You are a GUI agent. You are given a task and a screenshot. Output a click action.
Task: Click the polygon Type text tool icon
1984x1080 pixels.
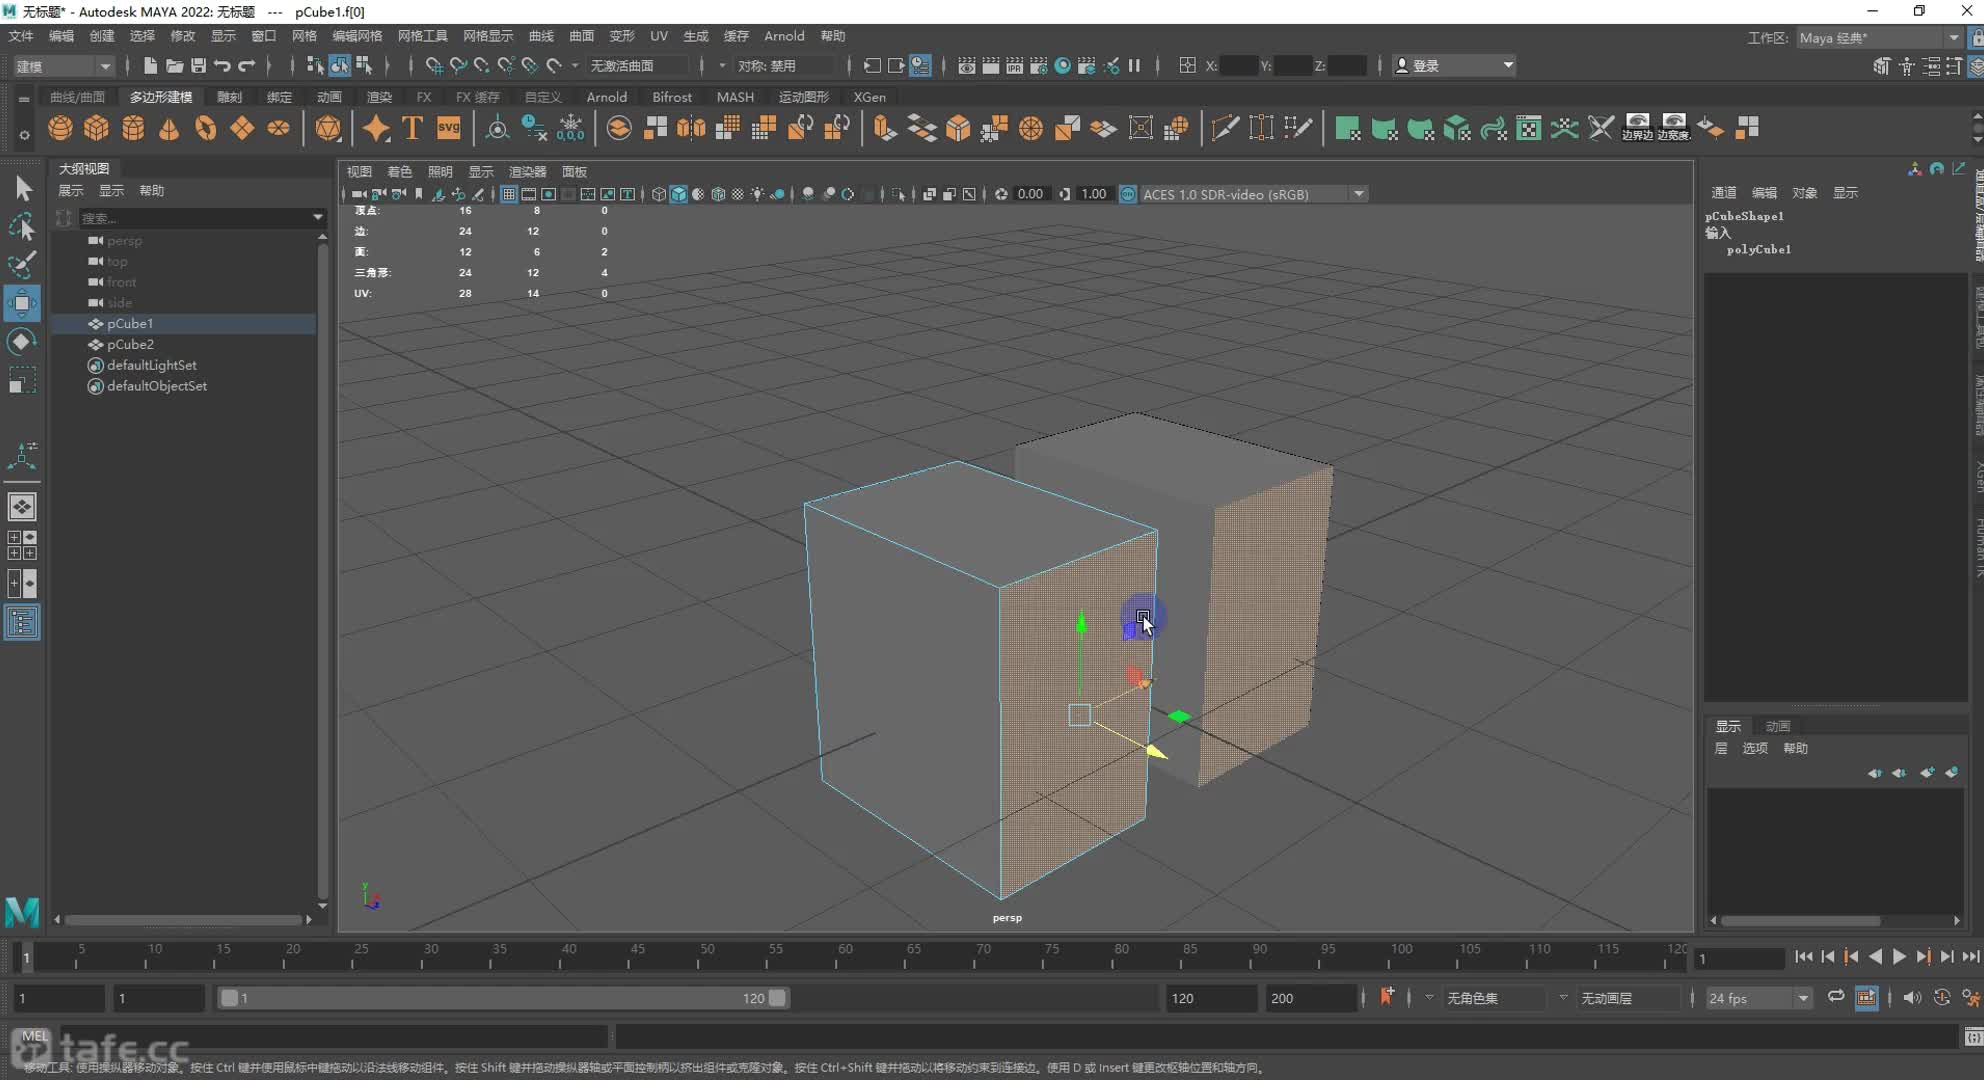point(412,128)
